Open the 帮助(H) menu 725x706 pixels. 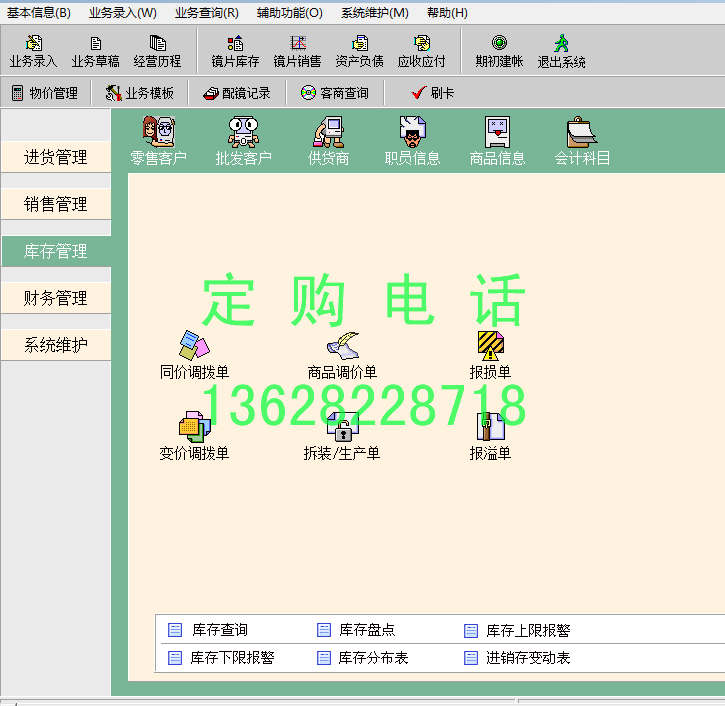447,12
